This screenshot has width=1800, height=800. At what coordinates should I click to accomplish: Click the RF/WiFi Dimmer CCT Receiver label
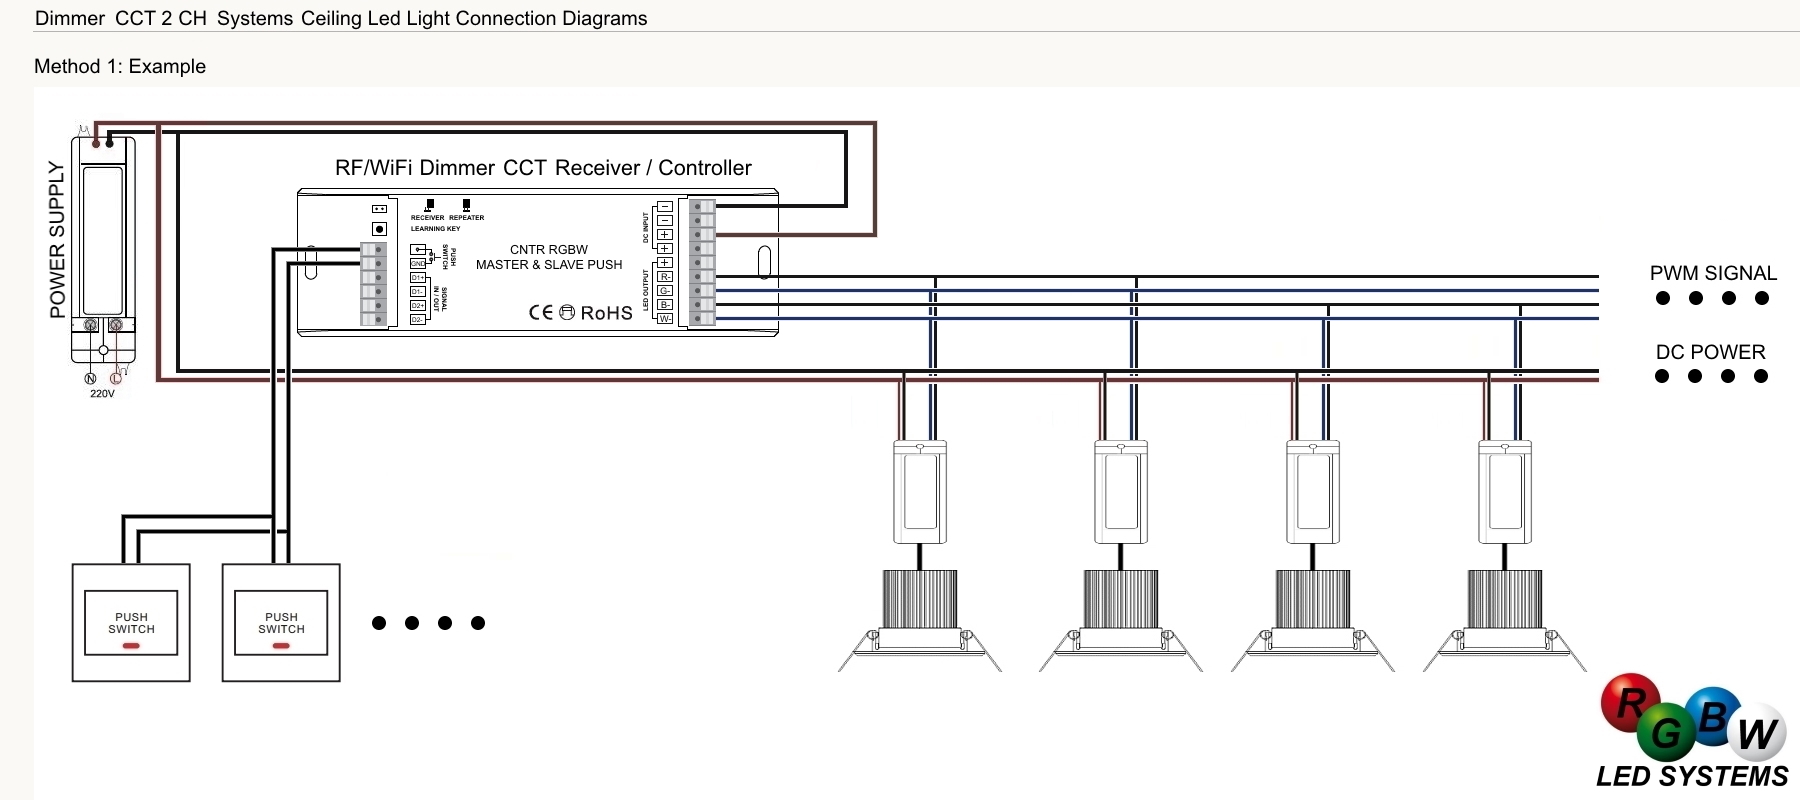pos(543,168)
